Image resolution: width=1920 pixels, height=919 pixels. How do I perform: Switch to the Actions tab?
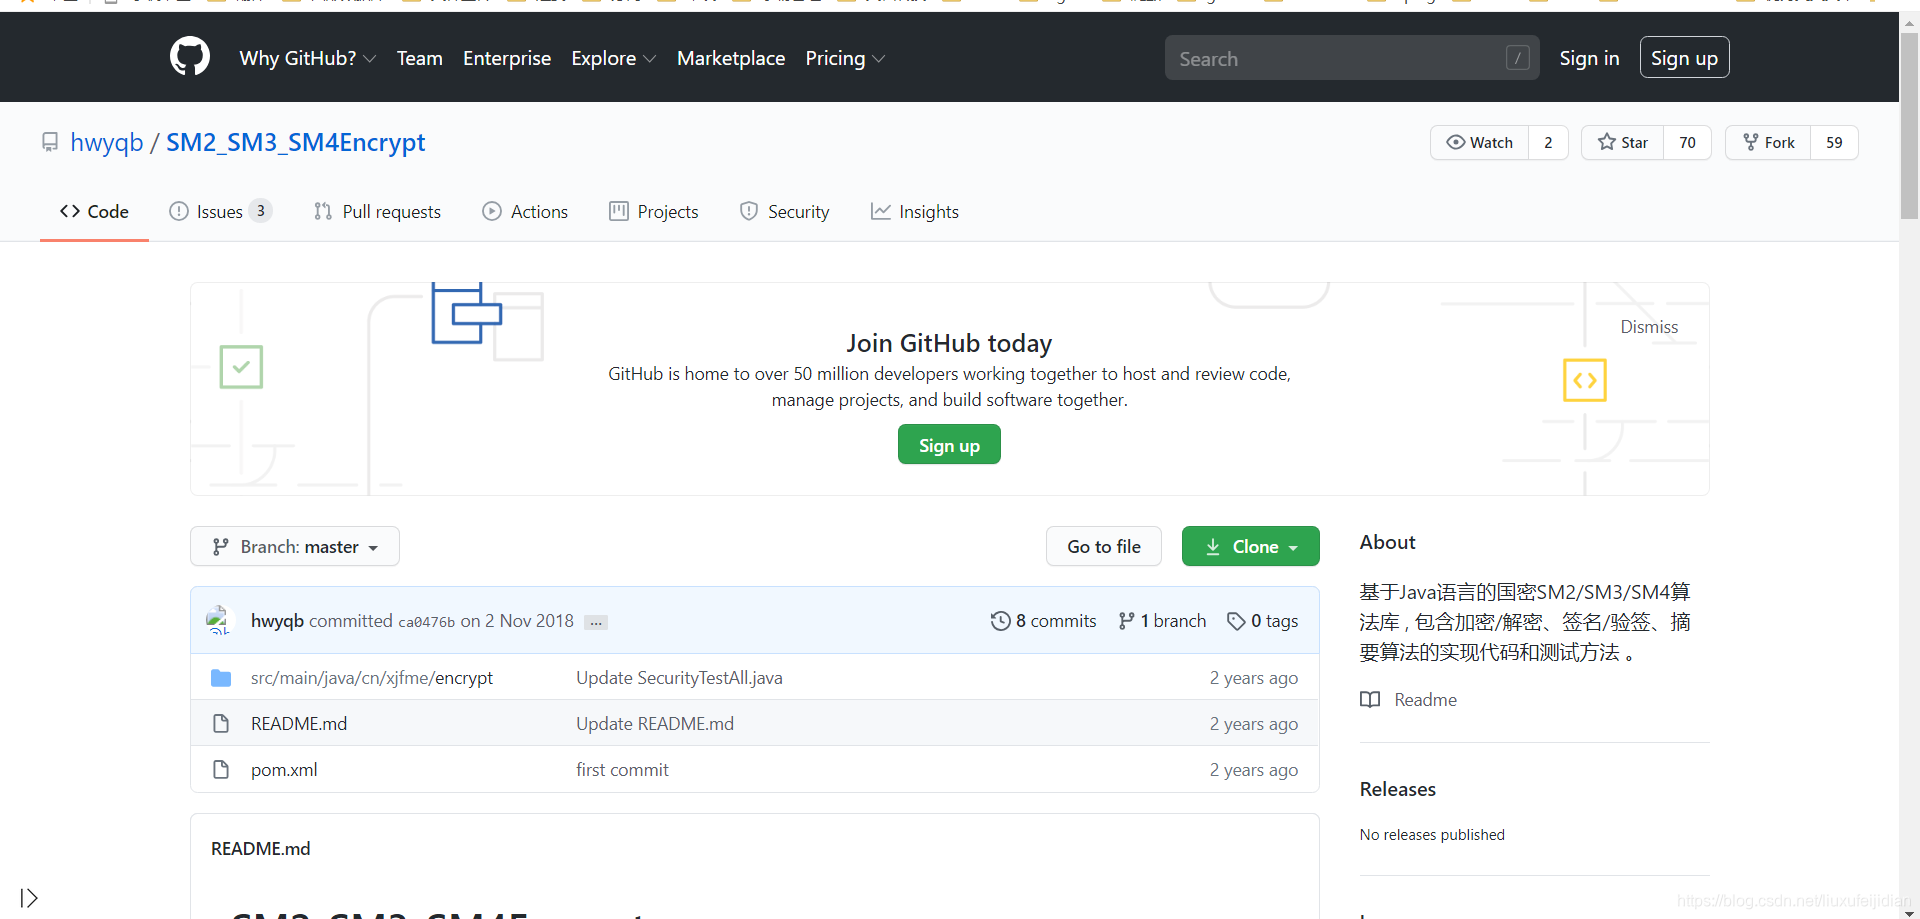pyautogui.click(x=525, y=211)
